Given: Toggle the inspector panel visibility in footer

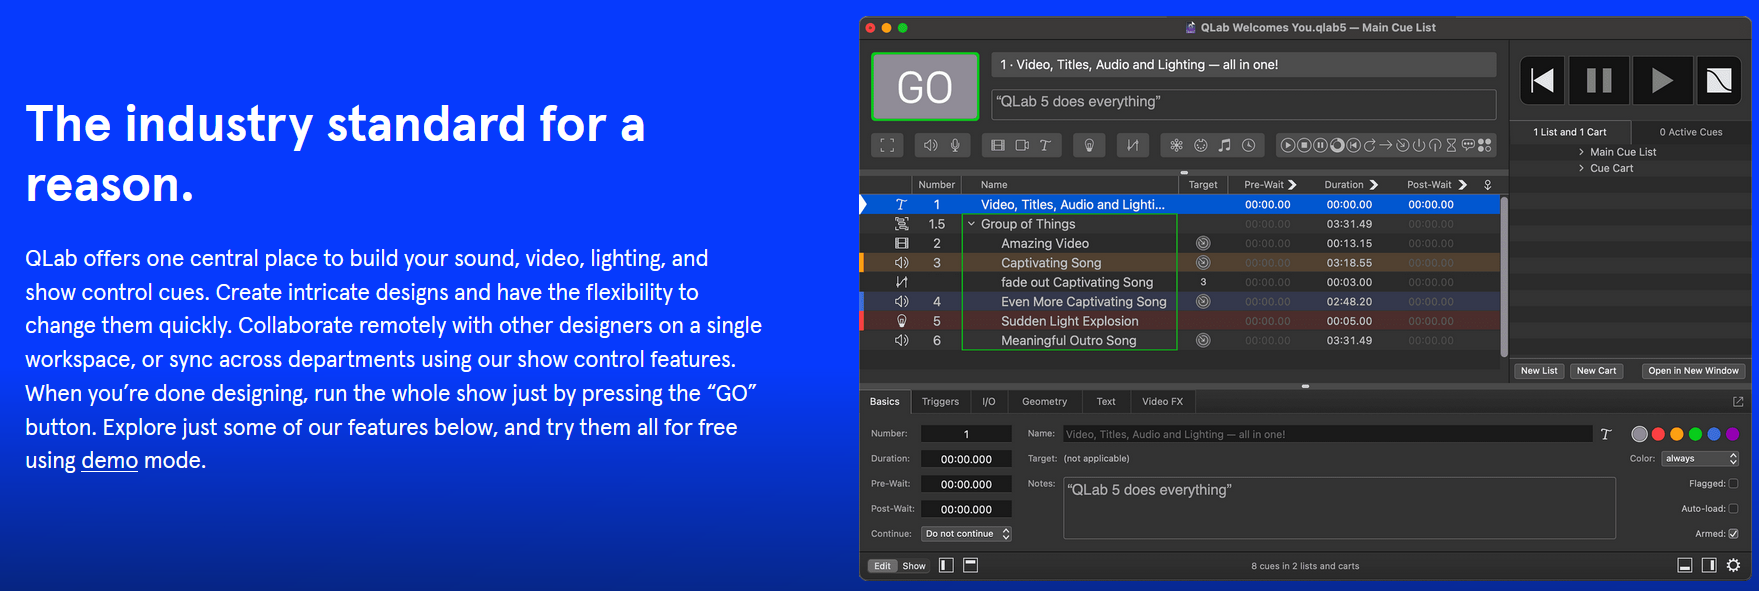Looking at the screenshot, I should (1685, 566).
